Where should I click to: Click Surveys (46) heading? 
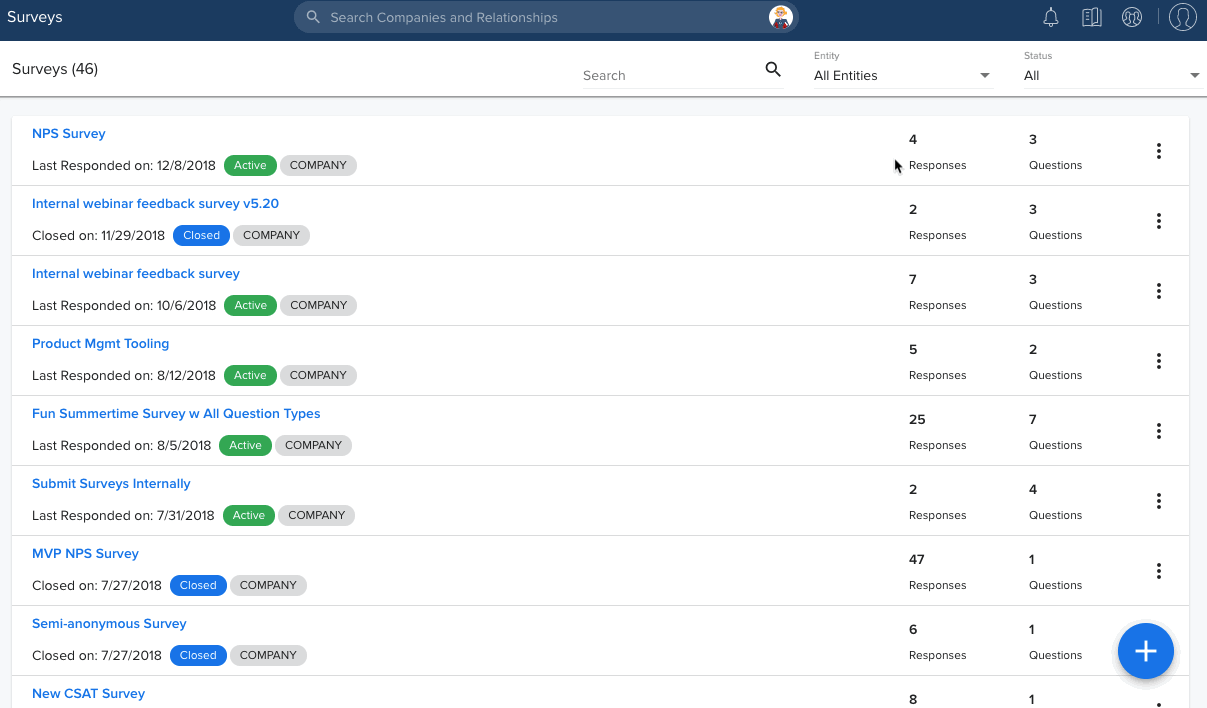pos(55,69)
